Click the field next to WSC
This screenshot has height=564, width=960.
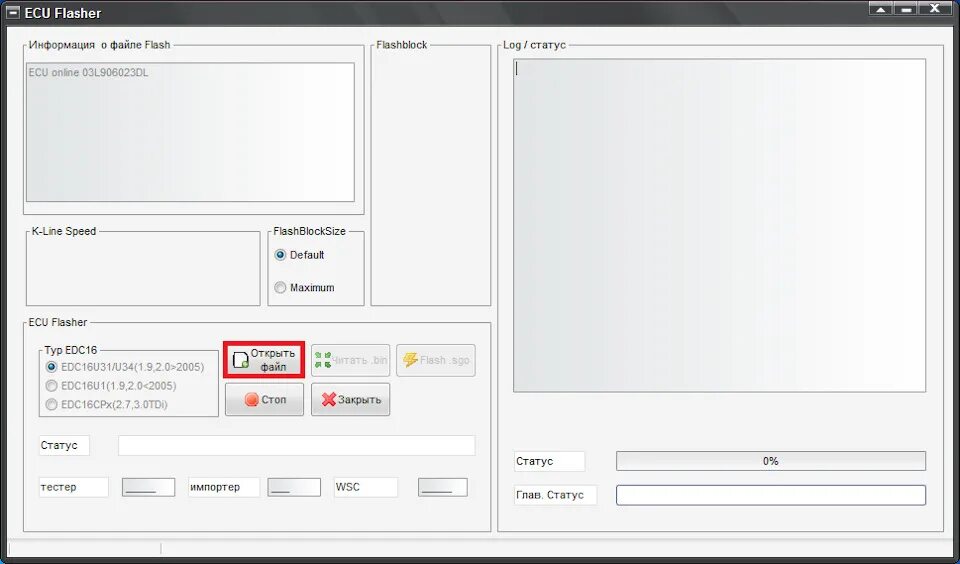point(443,487)
